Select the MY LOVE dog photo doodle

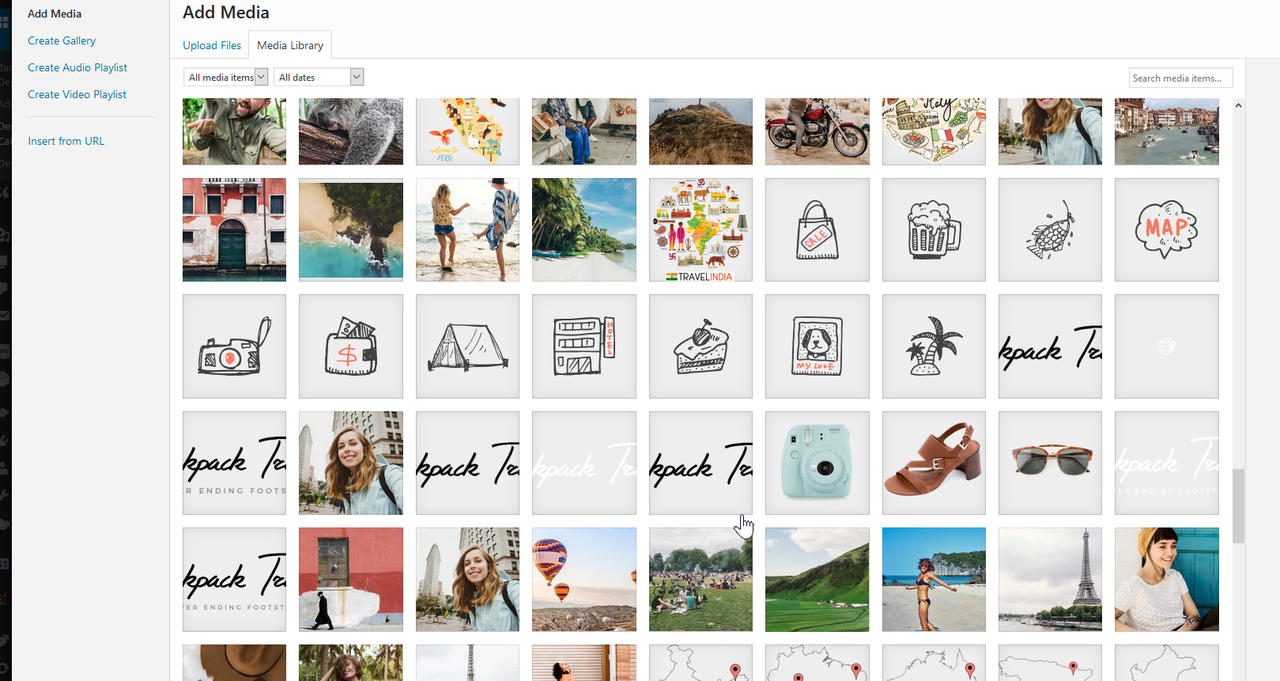817,346
